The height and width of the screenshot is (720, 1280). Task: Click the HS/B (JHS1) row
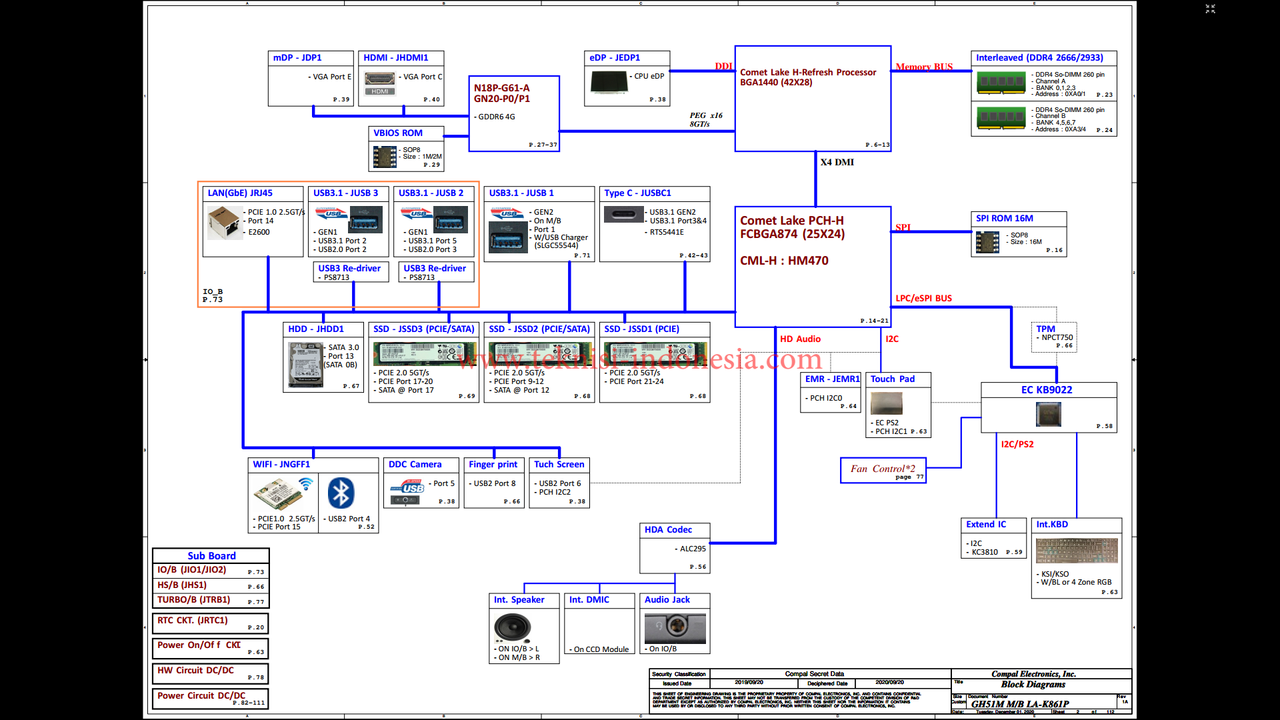[211, 586]
